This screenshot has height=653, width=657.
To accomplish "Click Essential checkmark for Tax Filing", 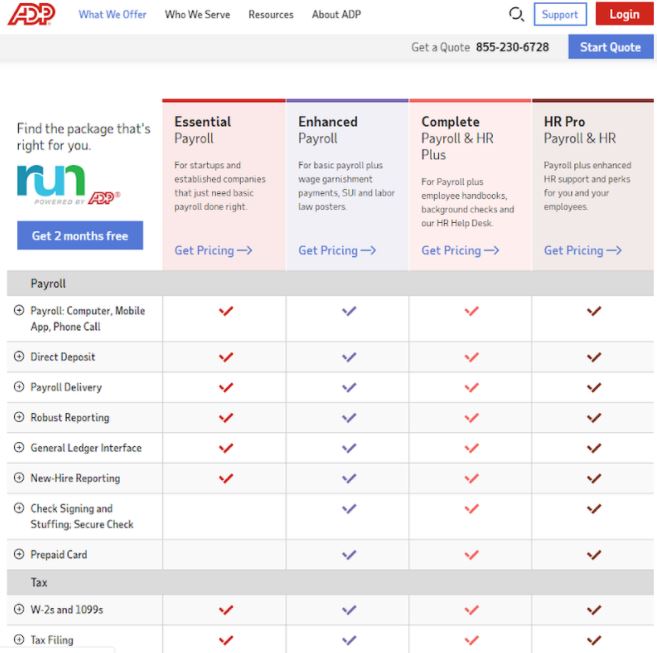I will (x=226, y=640).
